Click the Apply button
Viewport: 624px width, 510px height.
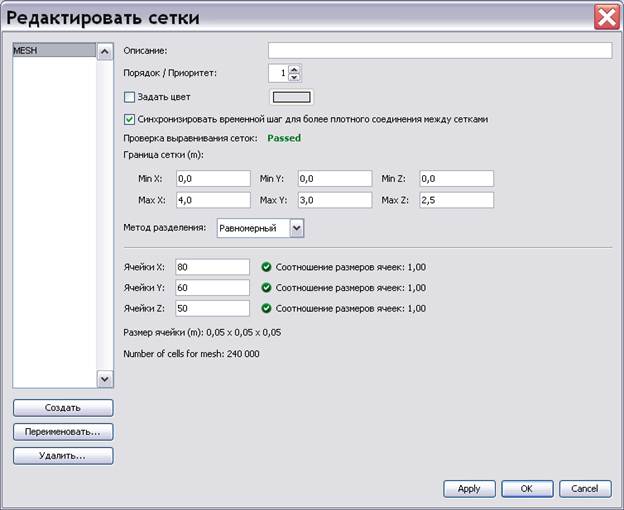[x=469, y=489]
